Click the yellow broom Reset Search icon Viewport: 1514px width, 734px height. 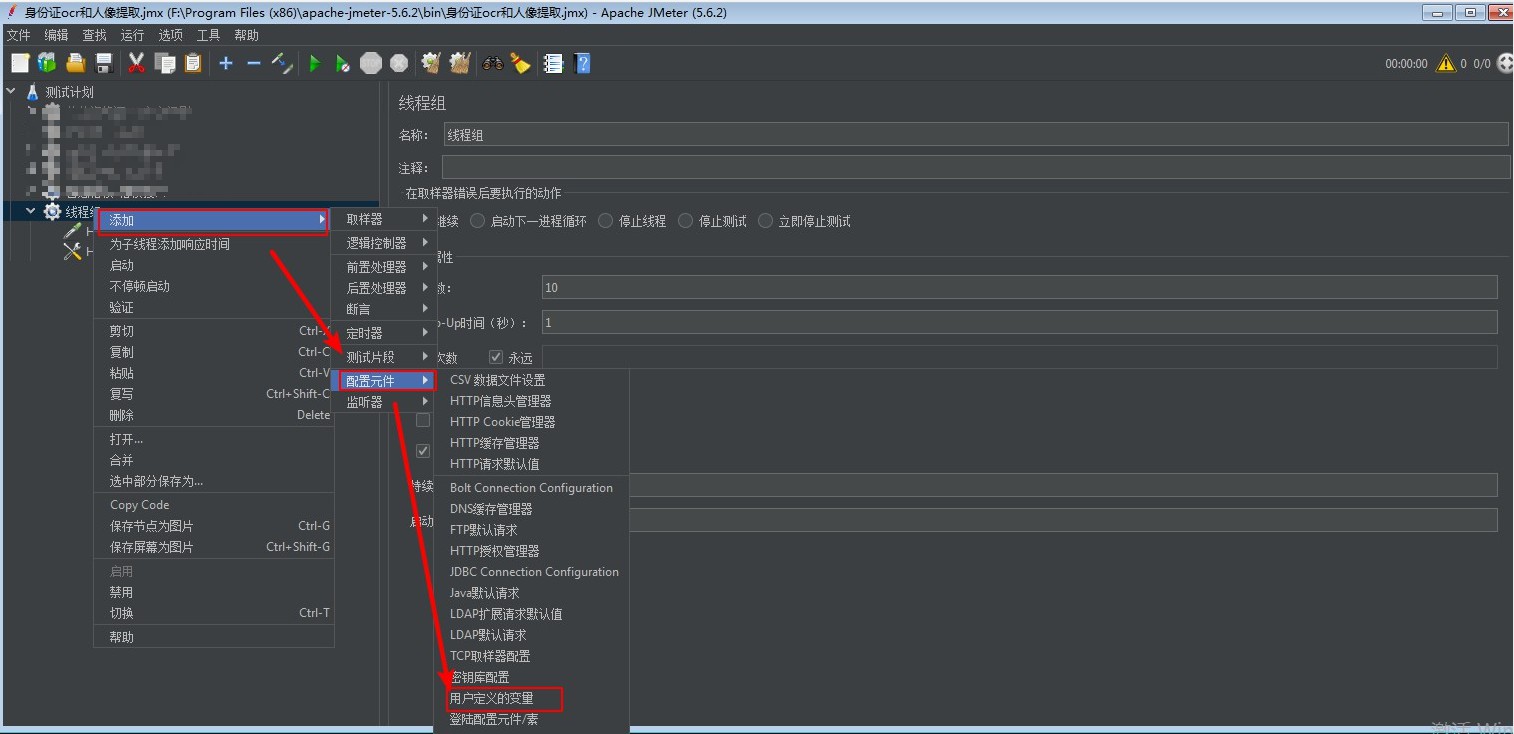[x=521, y=63]
